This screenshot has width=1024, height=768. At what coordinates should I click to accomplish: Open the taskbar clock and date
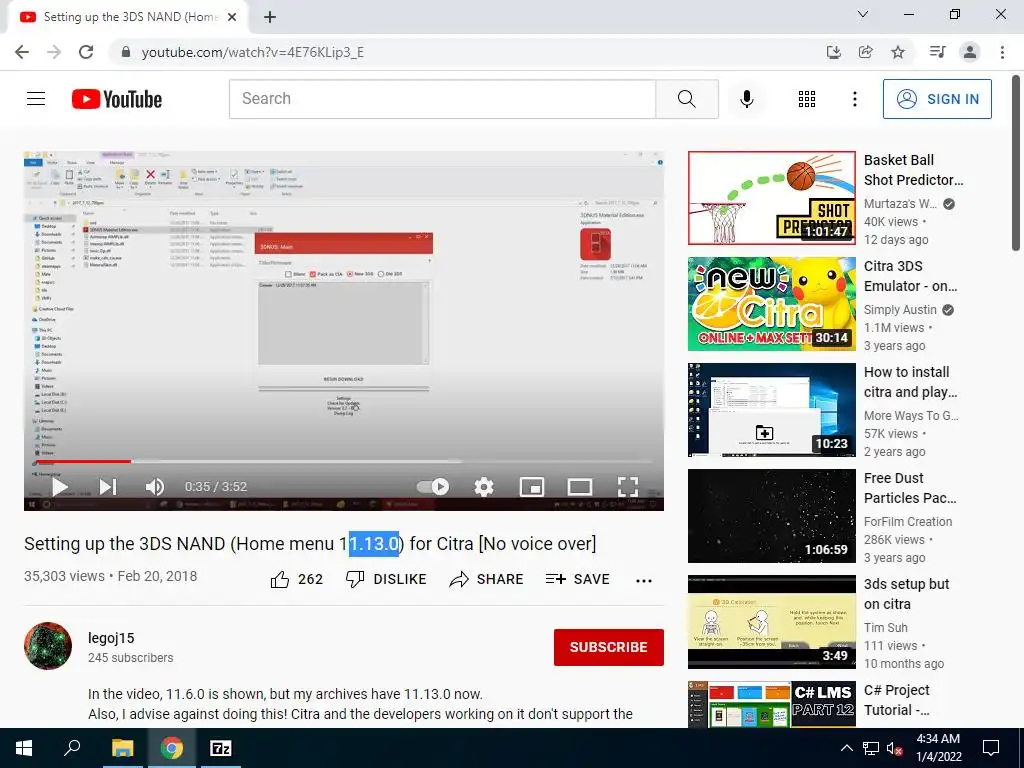coord(938,748)
